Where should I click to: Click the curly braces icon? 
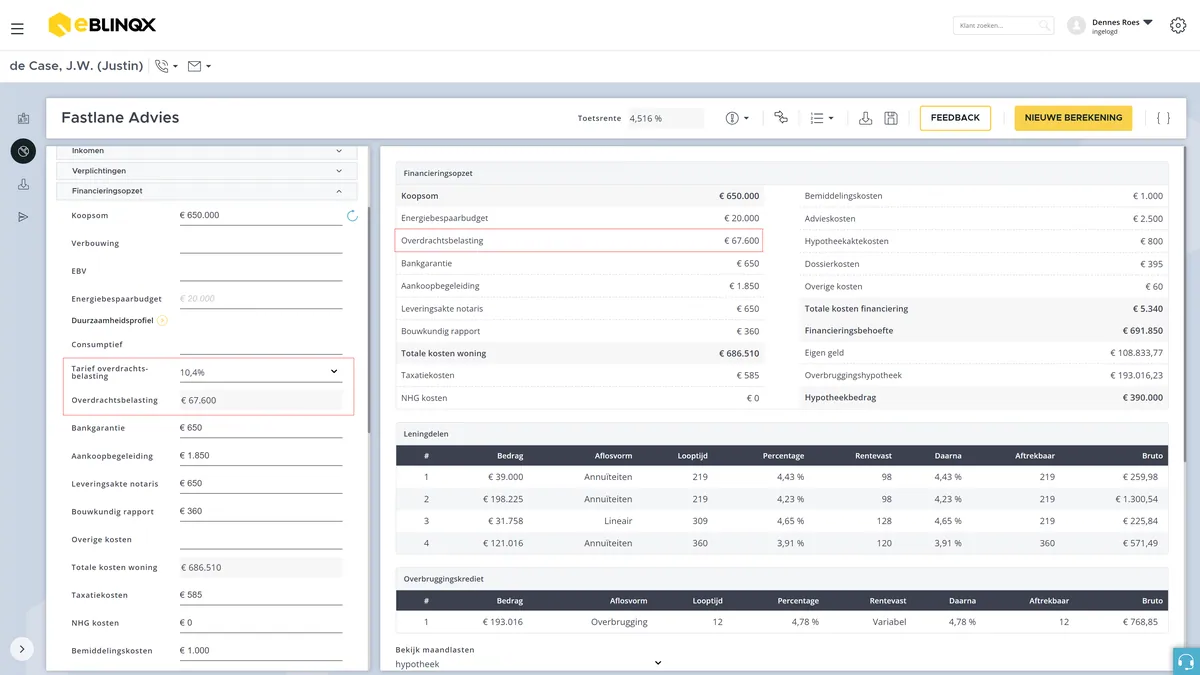tap(1163, 118)
